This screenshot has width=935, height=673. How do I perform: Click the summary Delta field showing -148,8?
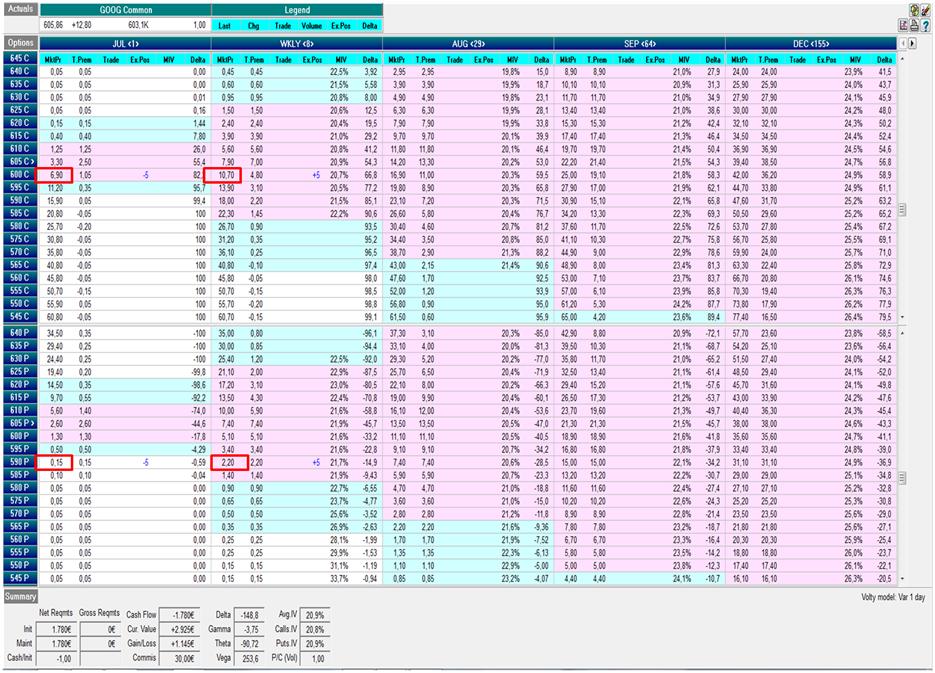tap(249, 615)
